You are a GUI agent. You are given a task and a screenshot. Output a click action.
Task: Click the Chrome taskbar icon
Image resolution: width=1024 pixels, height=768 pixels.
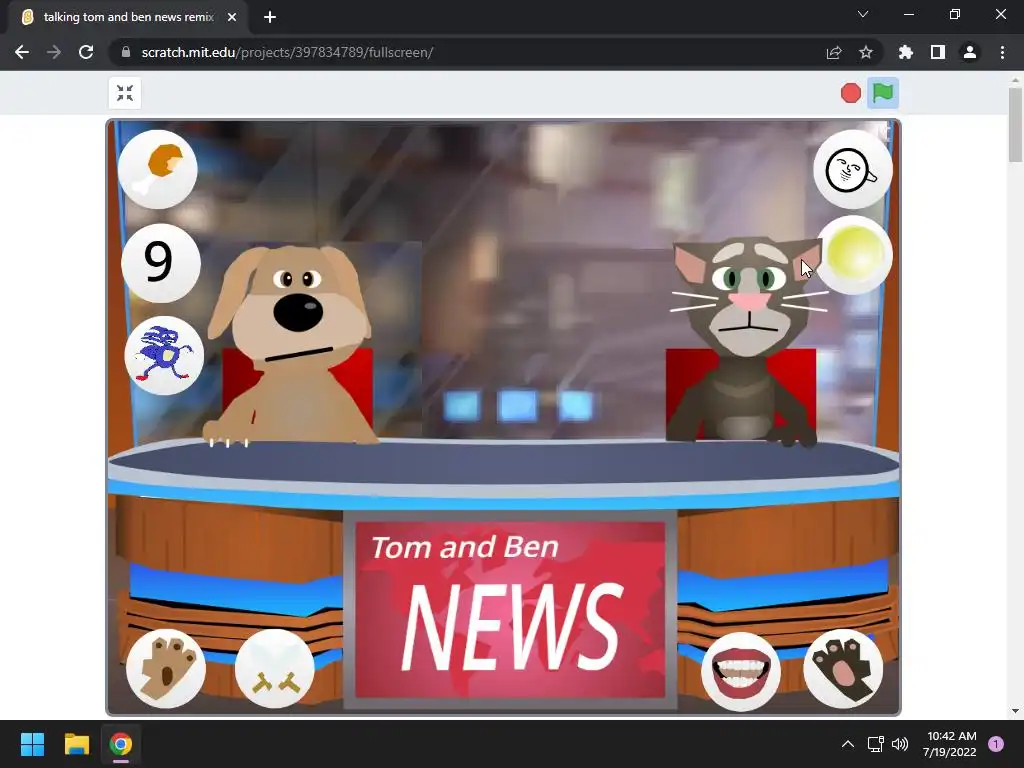pyautogui.click(x=120, y=744)
